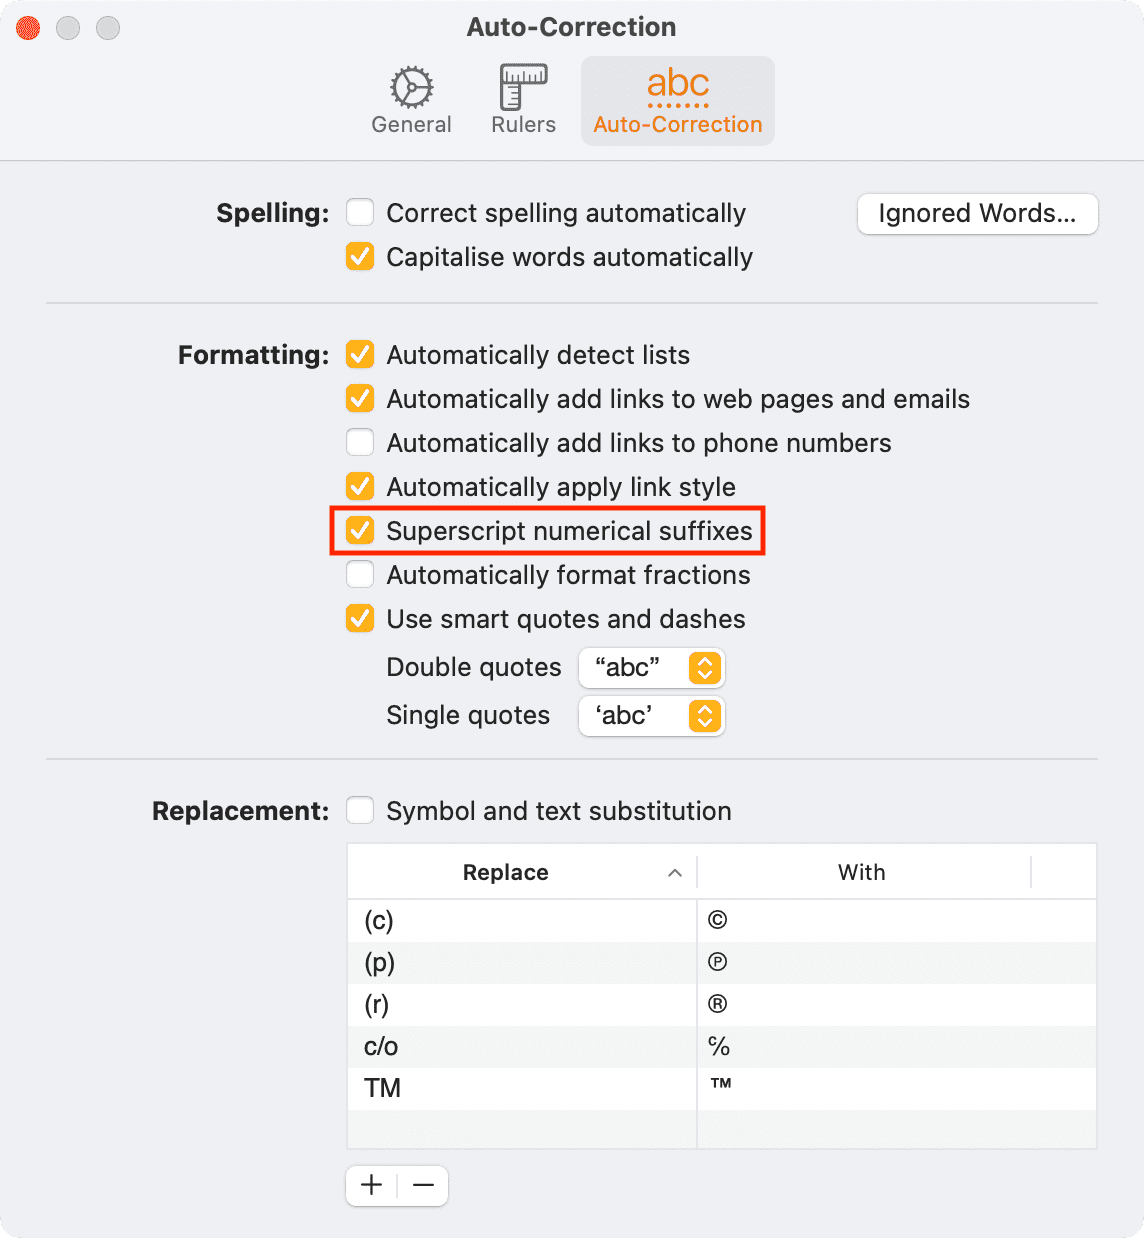This screenshot has width=1144, height=1238.
Task: Toggle Automatically add links to phone numbers
Action: click(x=360, y=443)
